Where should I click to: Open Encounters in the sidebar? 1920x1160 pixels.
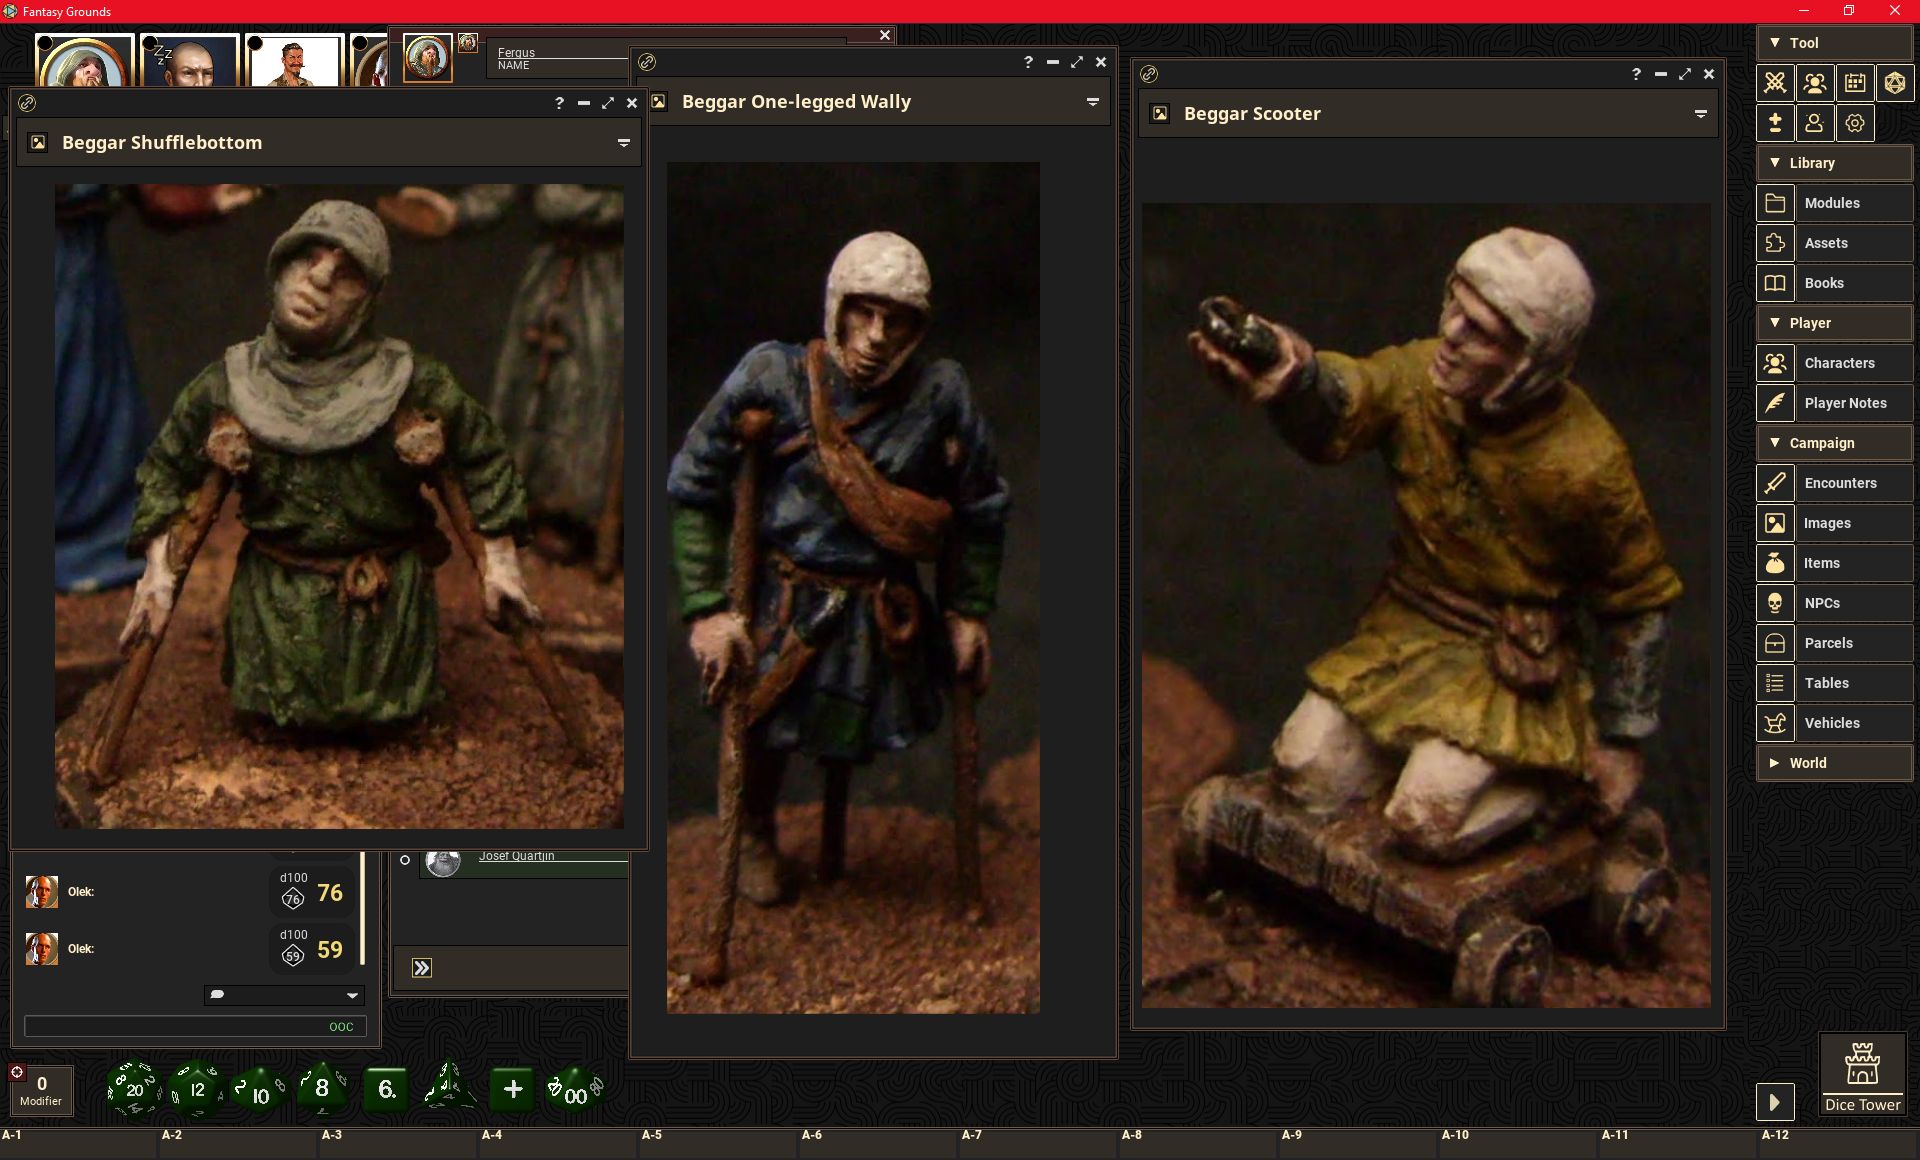(x=1834, y=483)
